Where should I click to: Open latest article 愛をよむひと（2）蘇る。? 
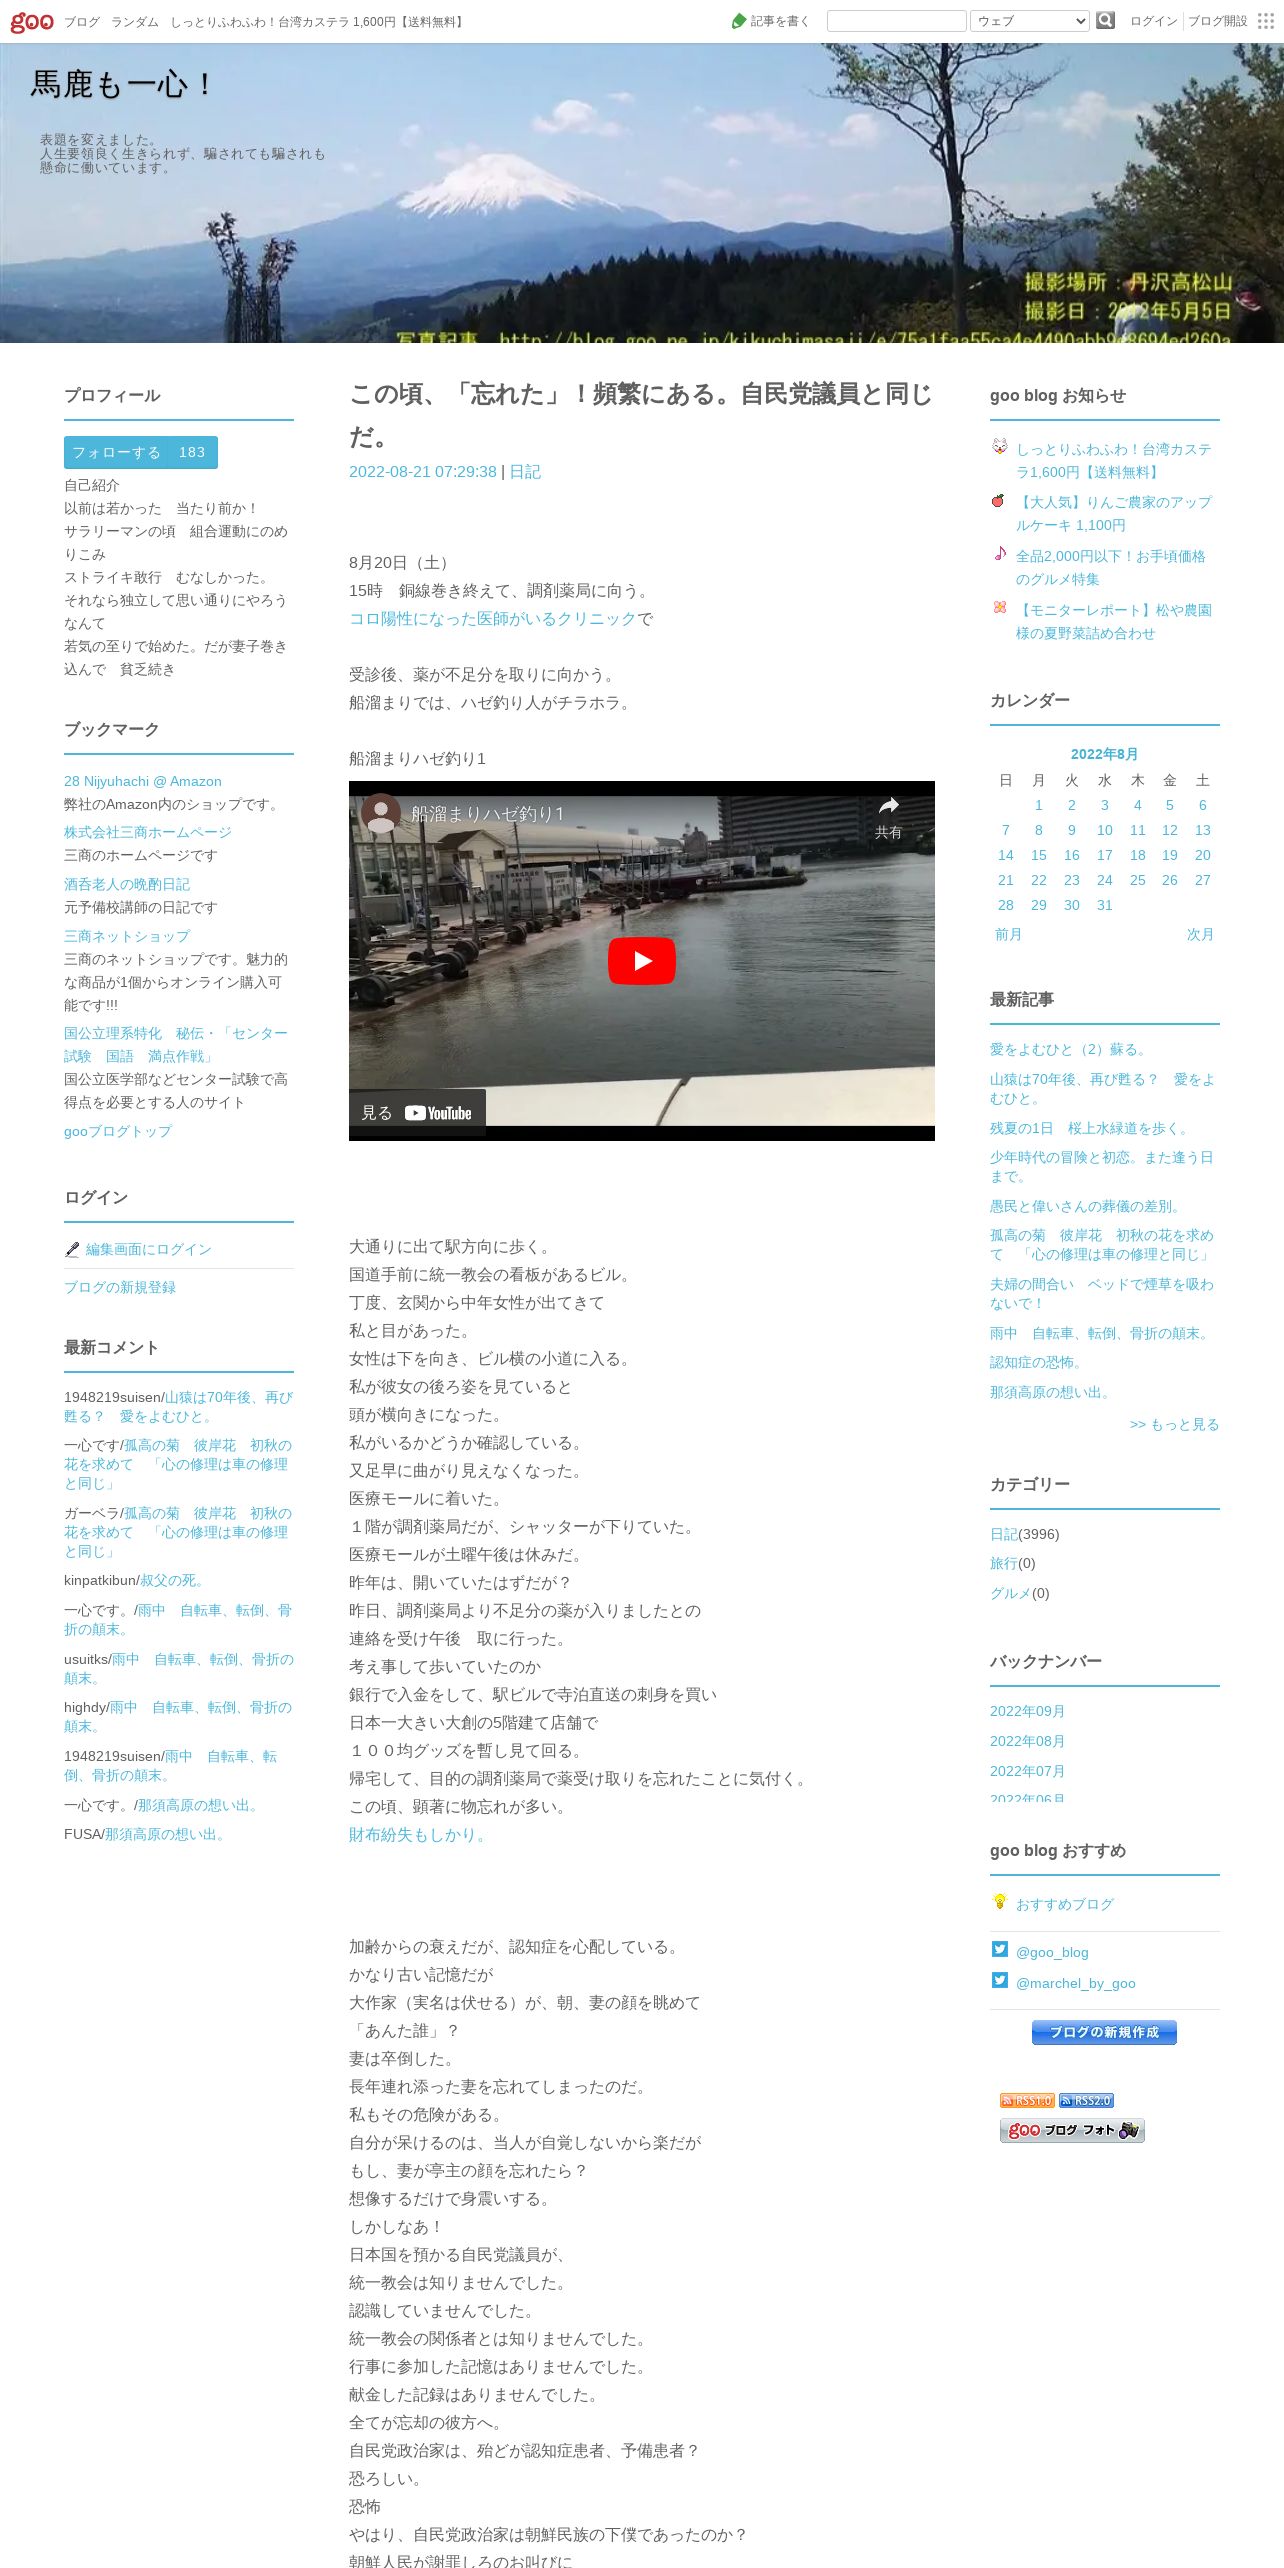[x=1070, y=1049]
